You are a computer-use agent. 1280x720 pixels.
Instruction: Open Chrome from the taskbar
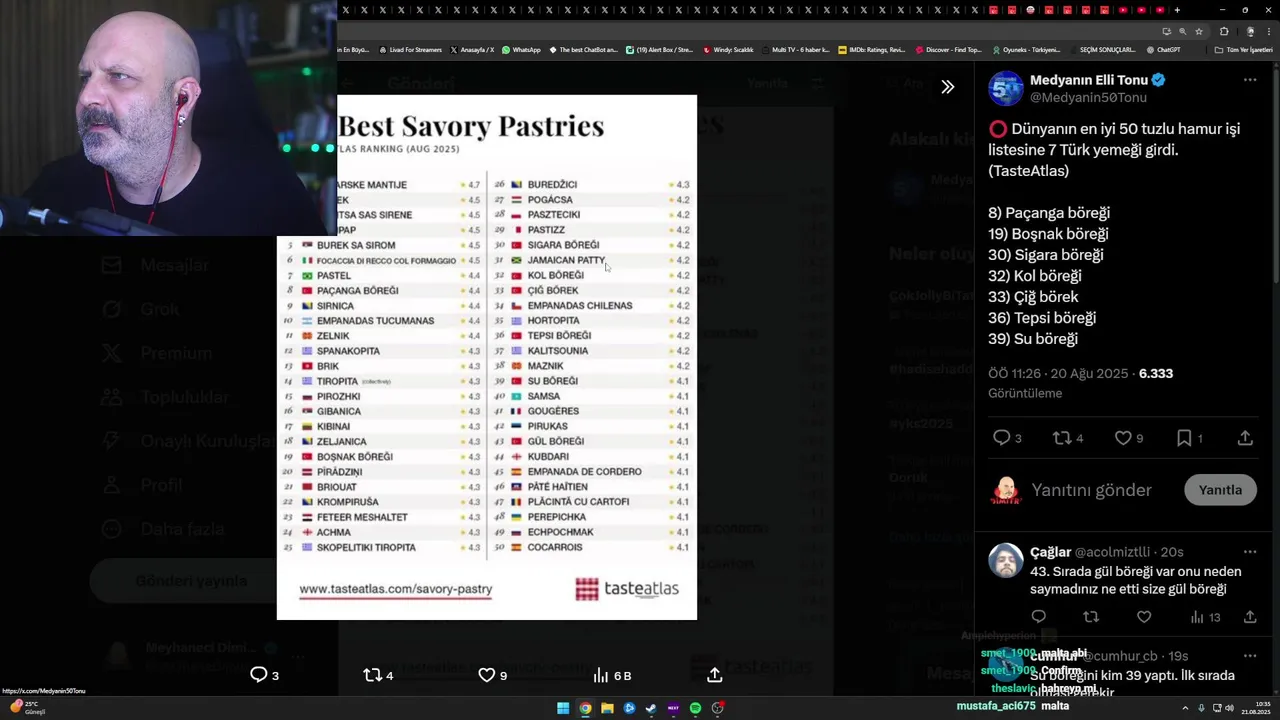(x=585, y=708)
